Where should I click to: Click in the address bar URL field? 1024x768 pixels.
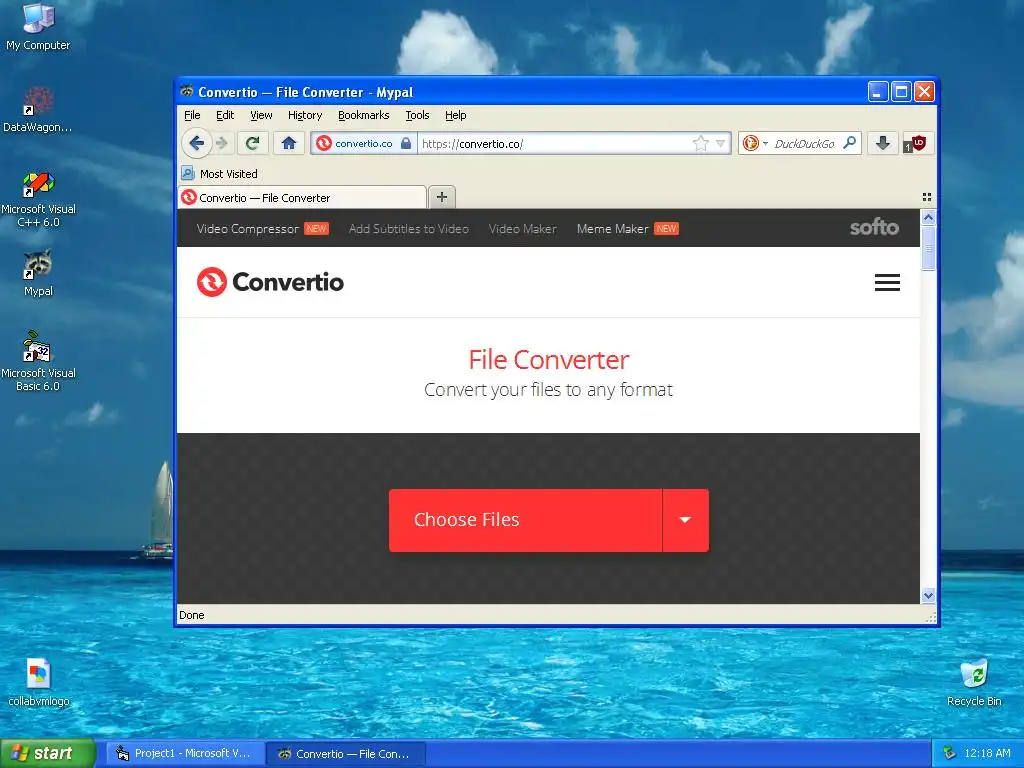coord(555,144)
